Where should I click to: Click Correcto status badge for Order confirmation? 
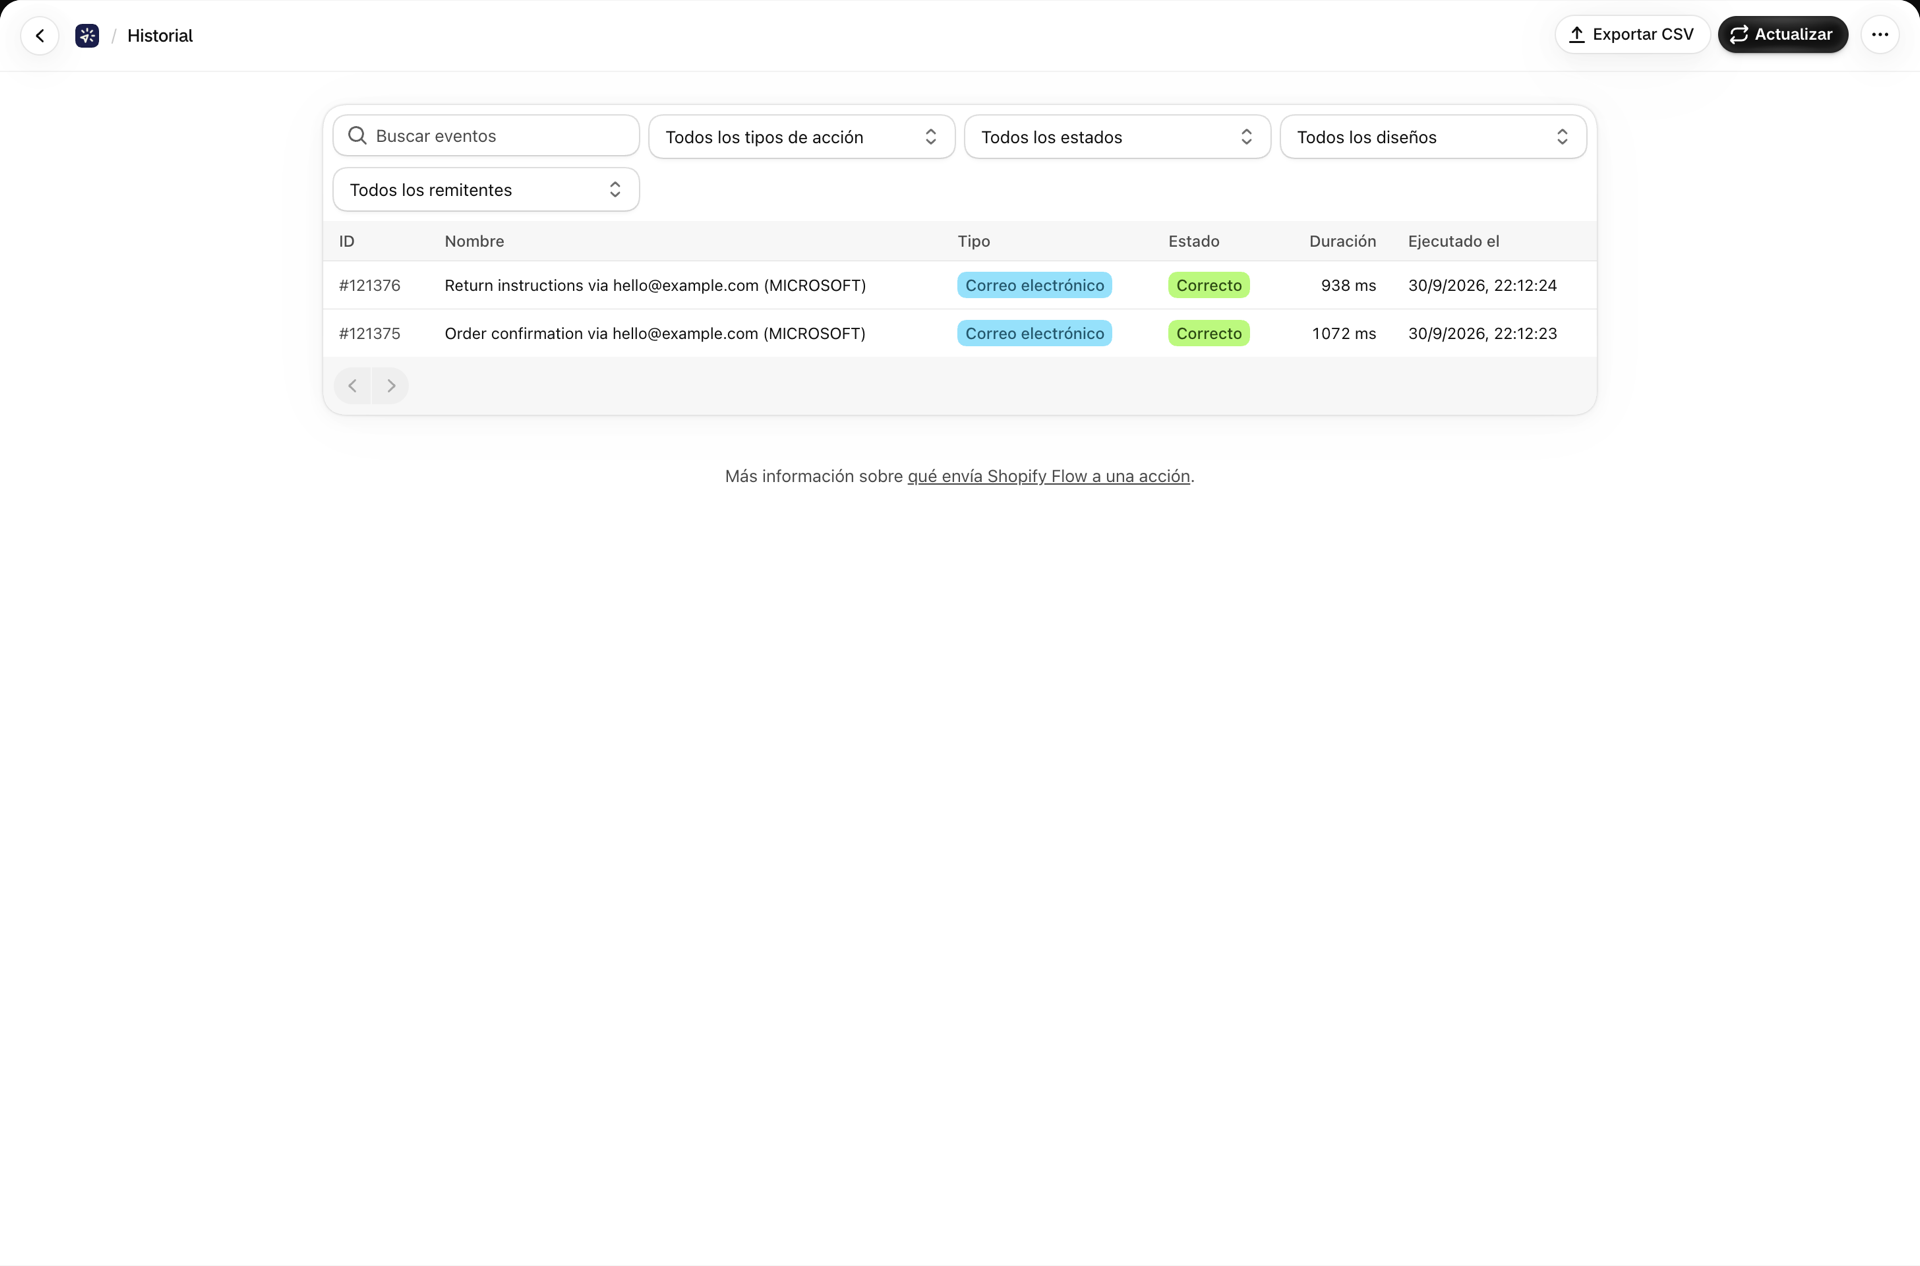click(x=1208, y=334)
